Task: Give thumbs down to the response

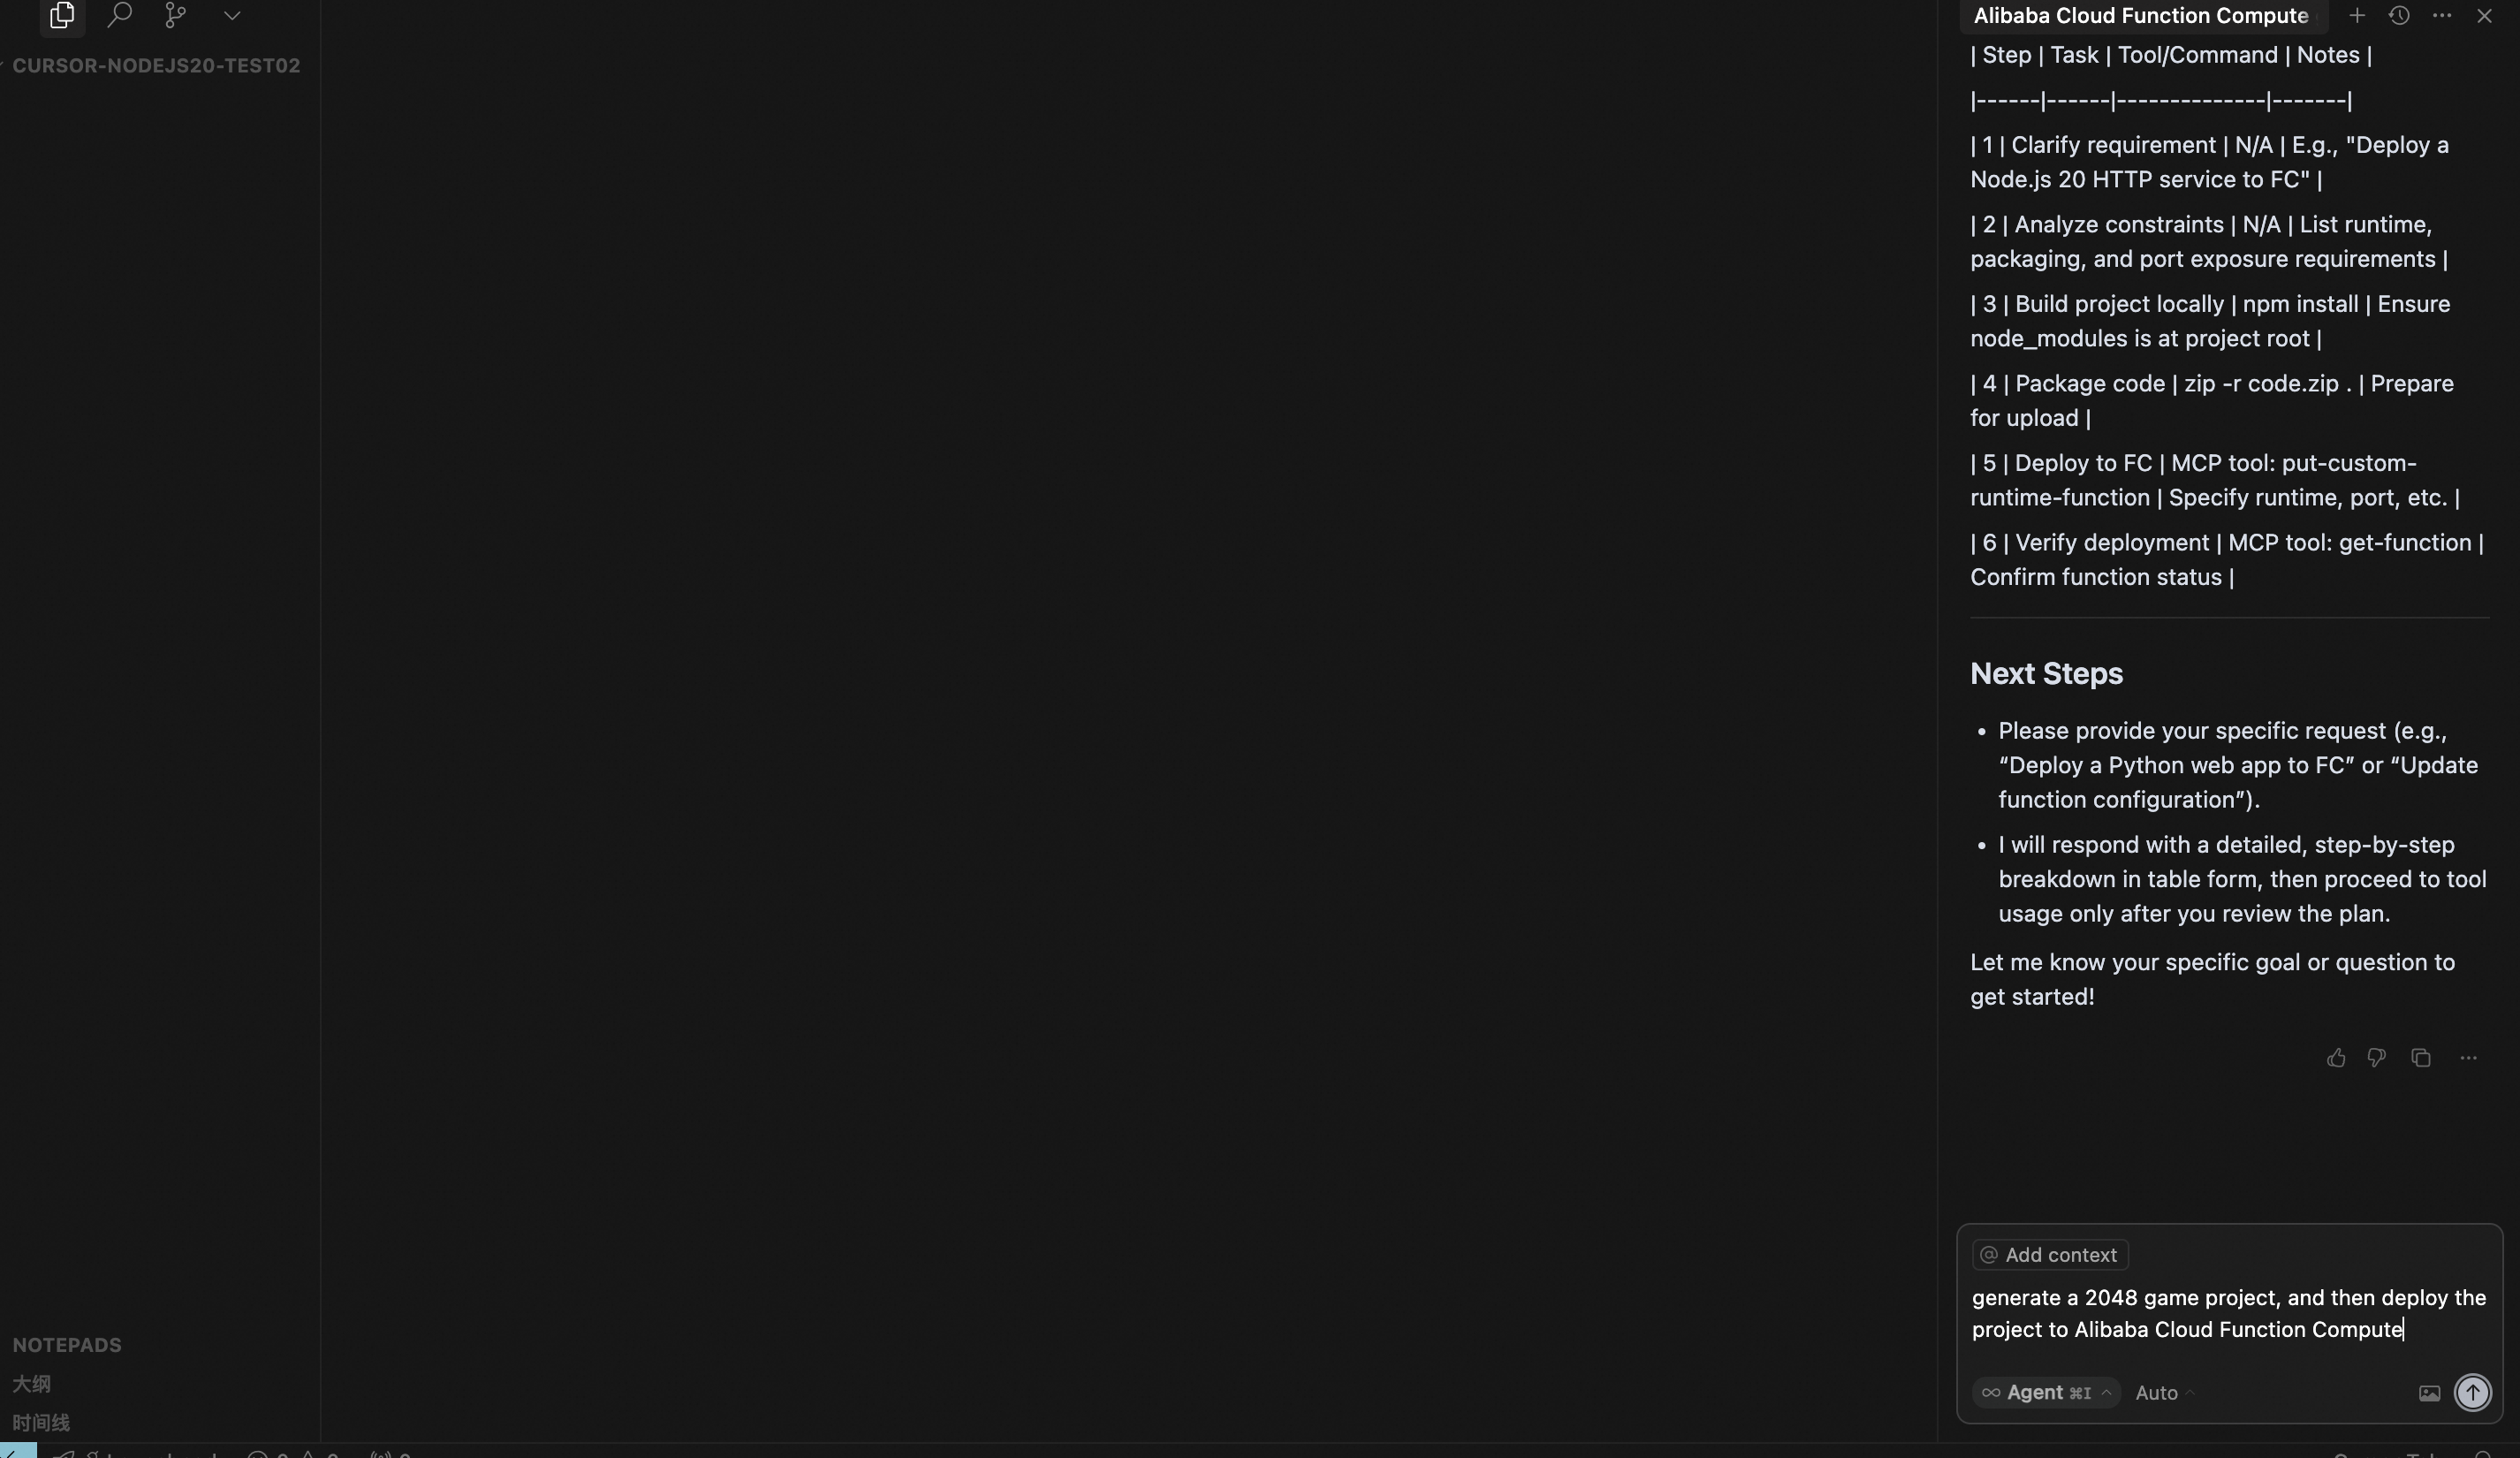Action: pos(2377,1058)
